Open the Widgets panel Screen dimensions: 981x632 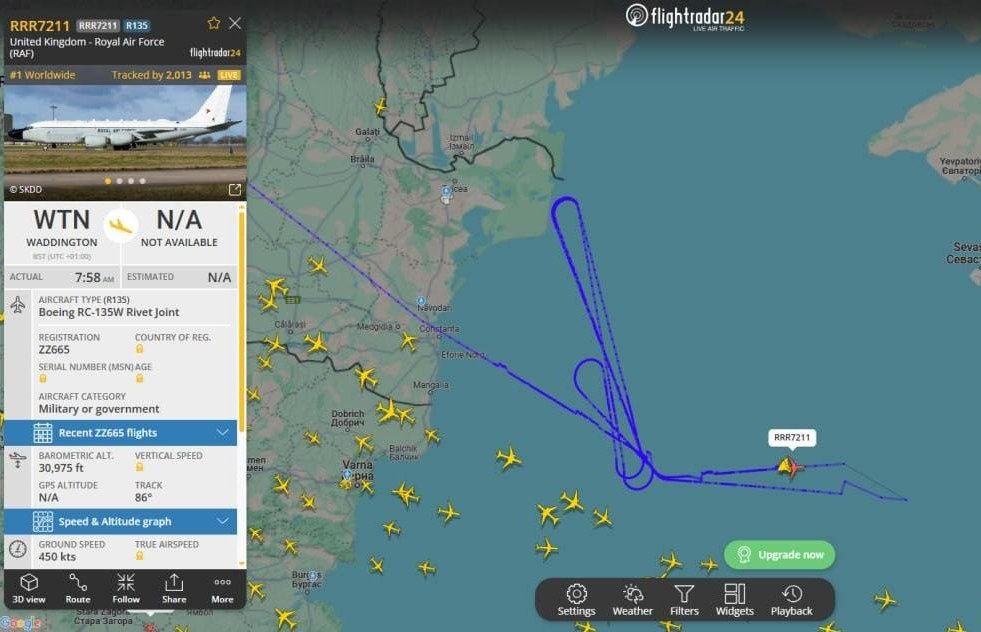[734, 600]
